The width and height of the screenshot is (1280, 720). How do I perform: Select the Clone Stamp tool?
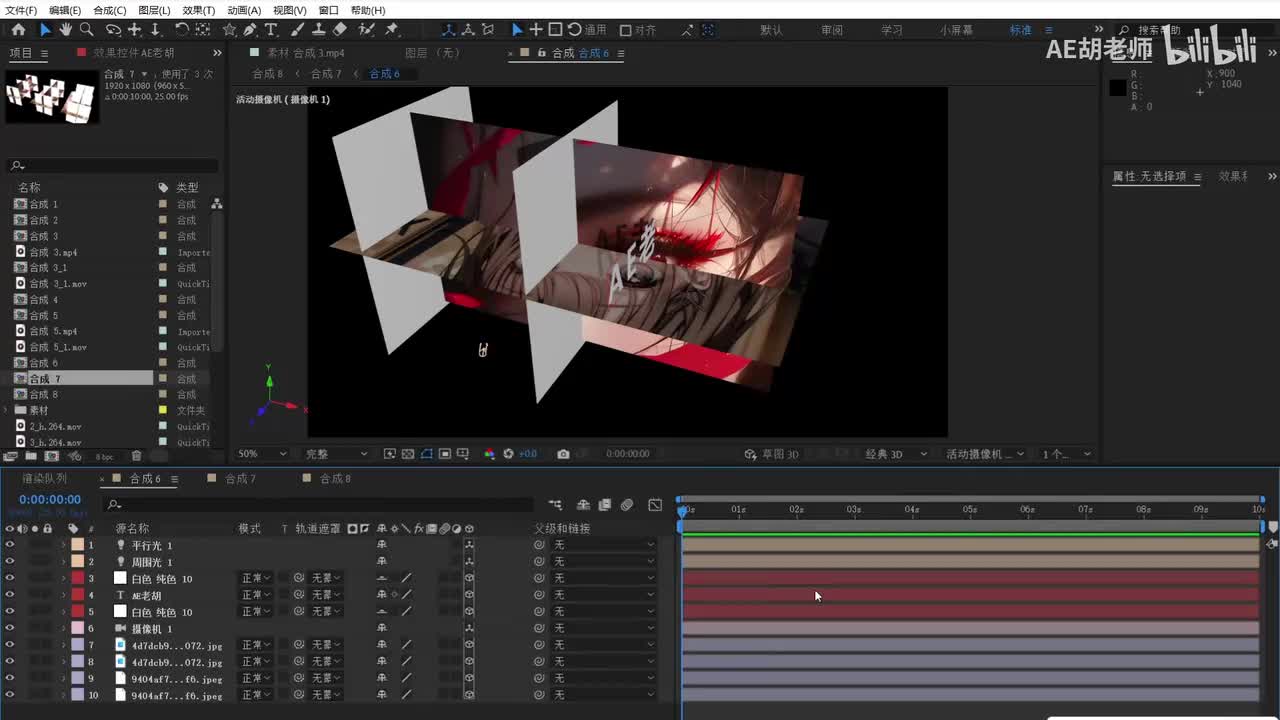tap(318, 30)
